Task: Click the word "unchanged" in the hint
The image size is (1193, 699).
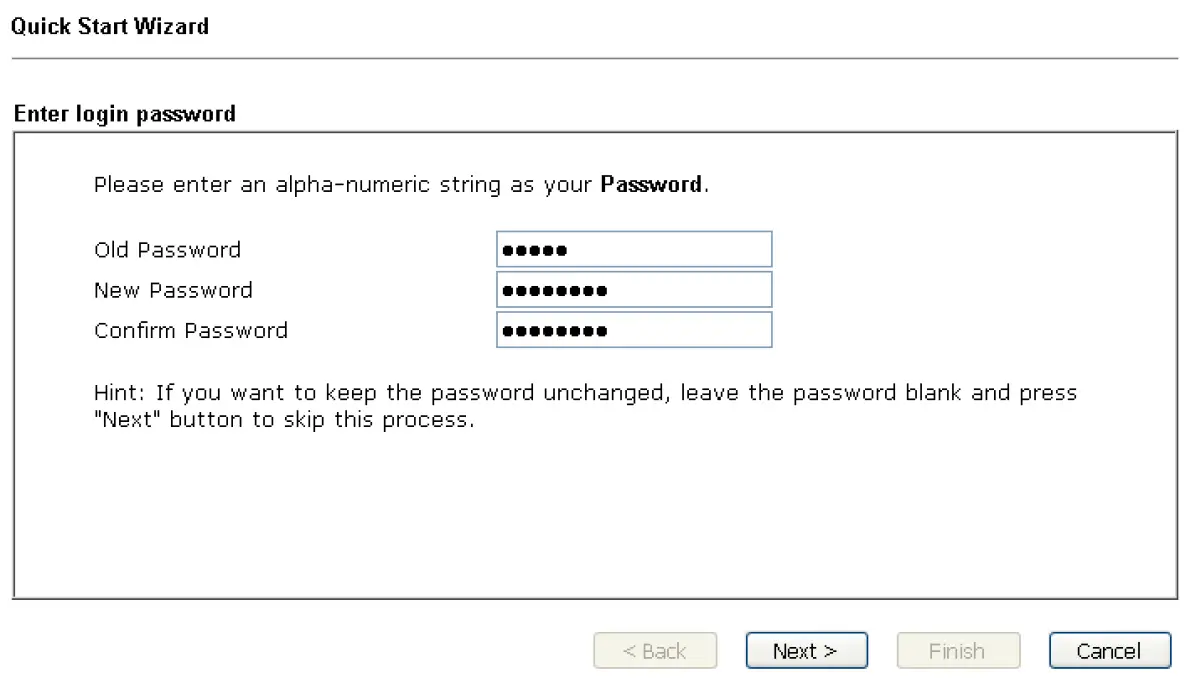Action: (605, 393)
